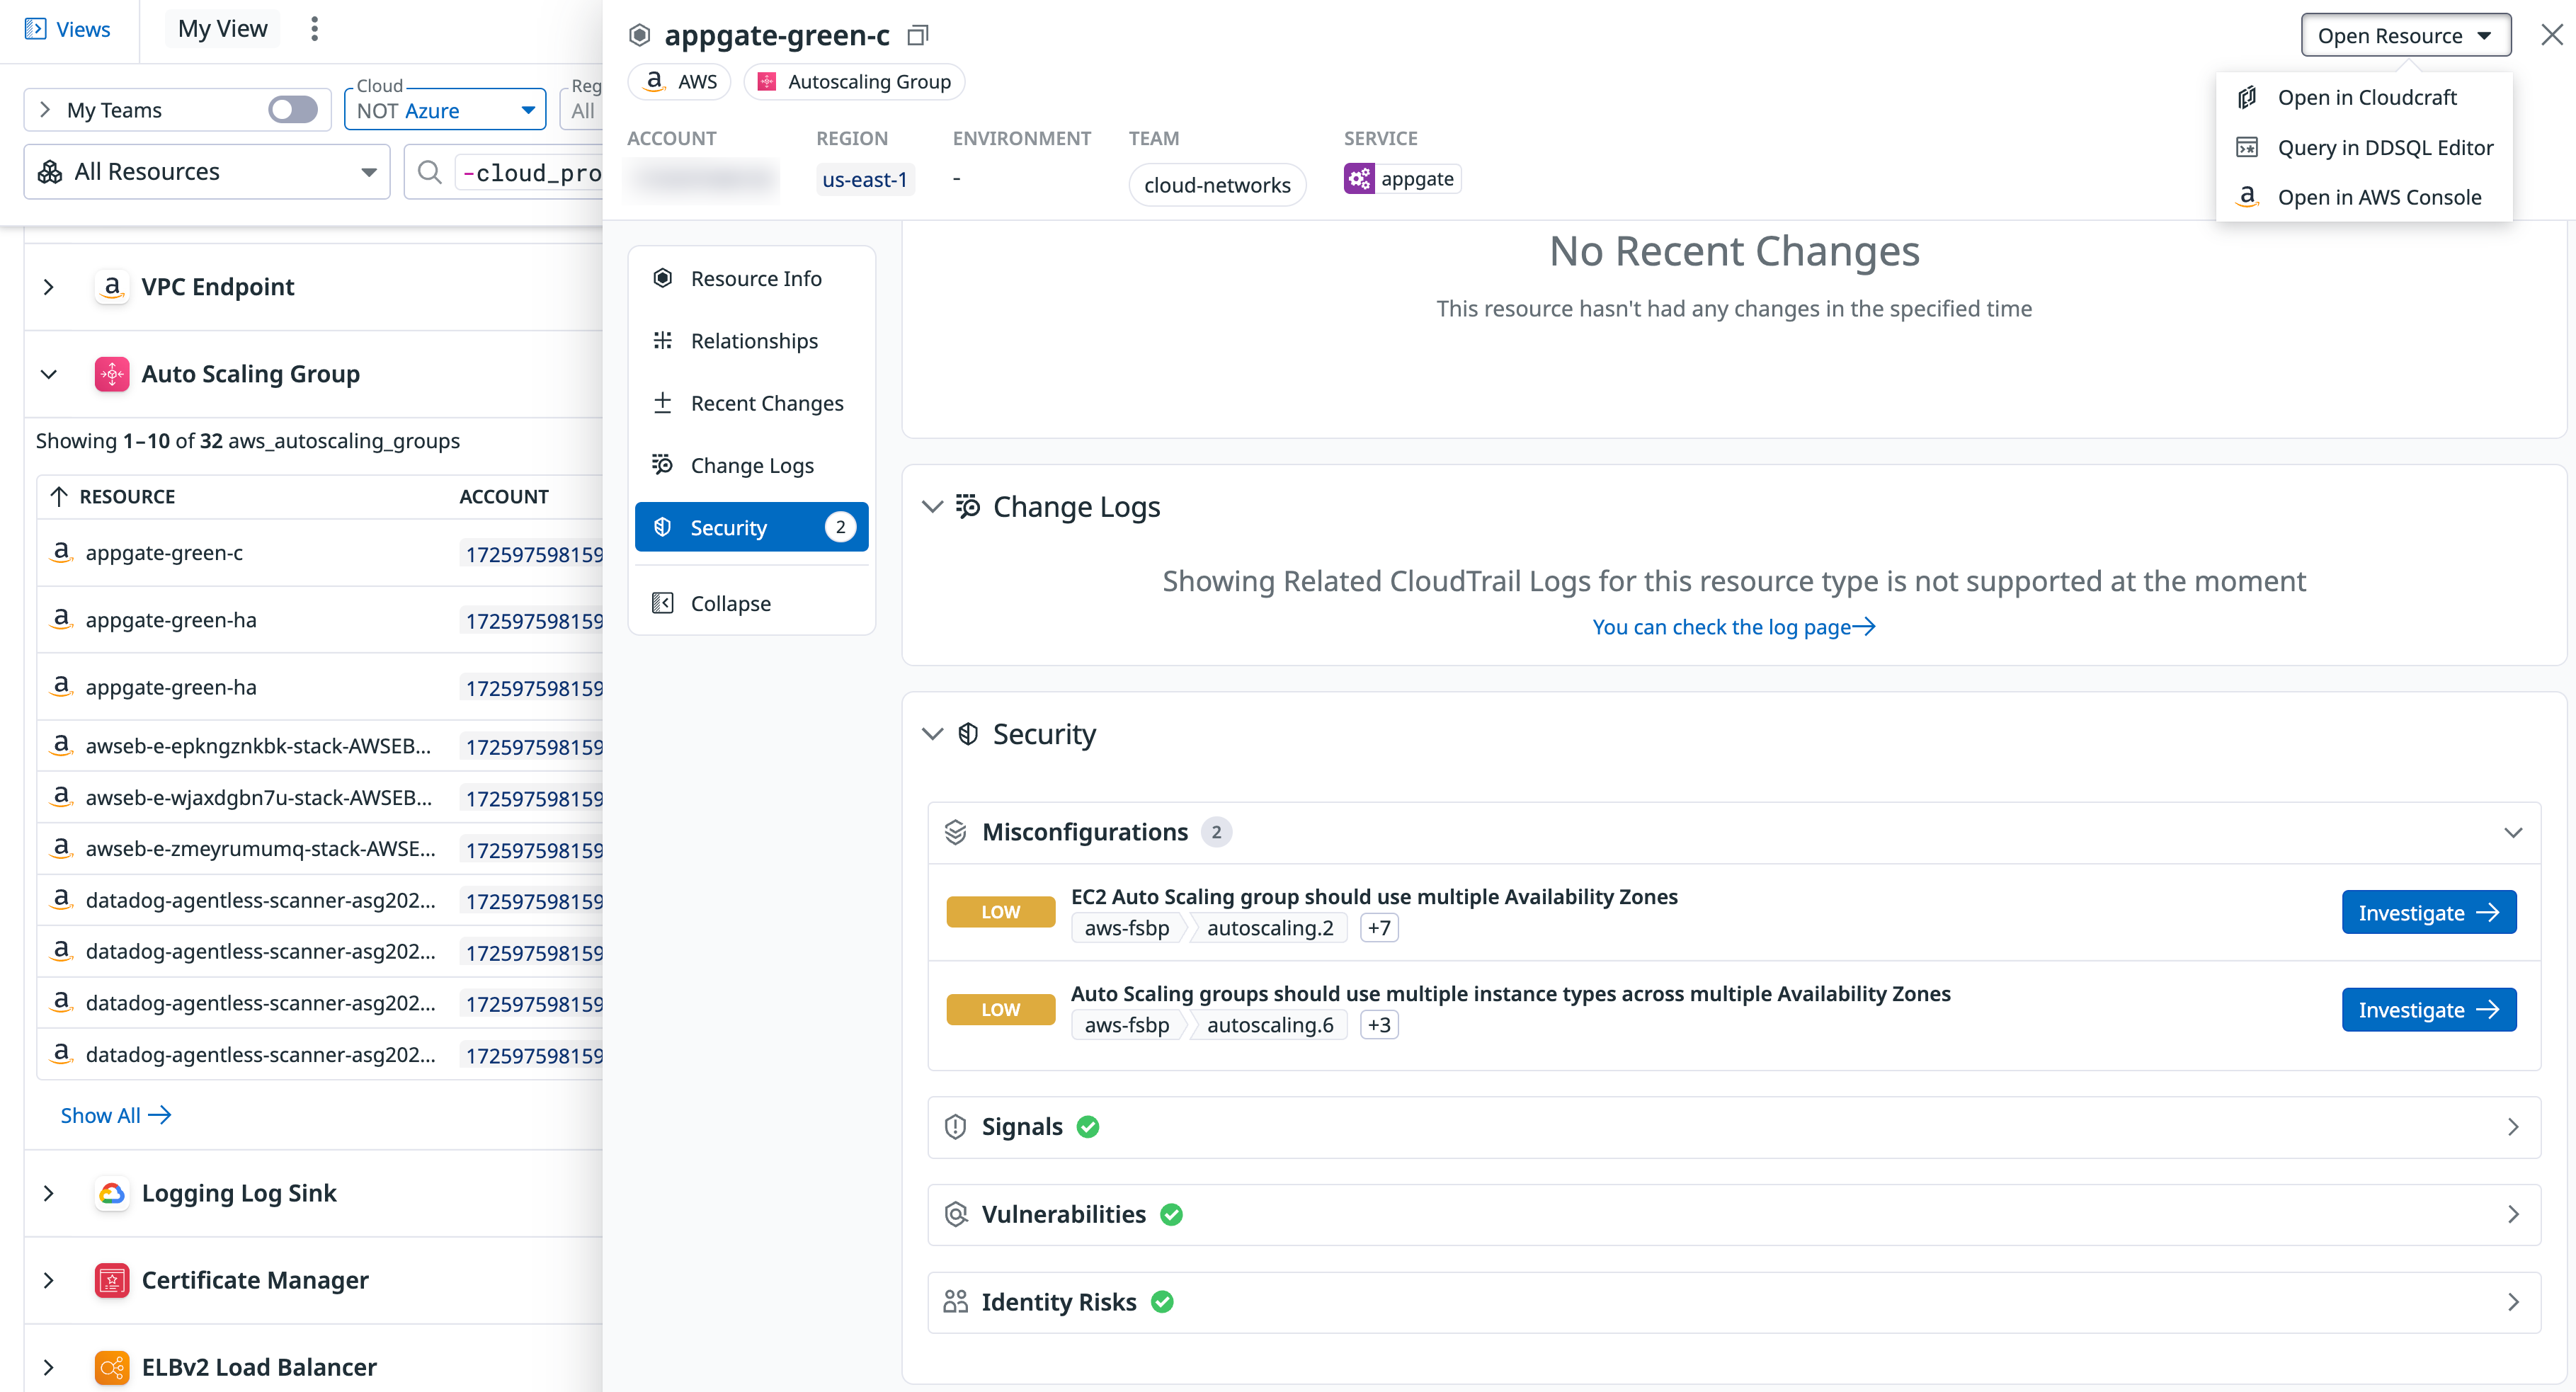Viewport: 2576px width, 1392px height.
Task: Click the three-dot menu next to My View
Action: [314, 29]
